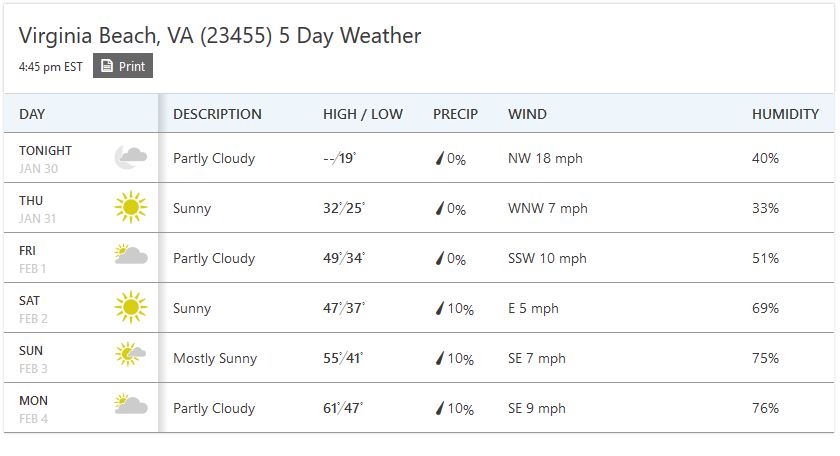840x456 pixels.
Task: Click Saturday's sun icon
Action: point(130,307)
